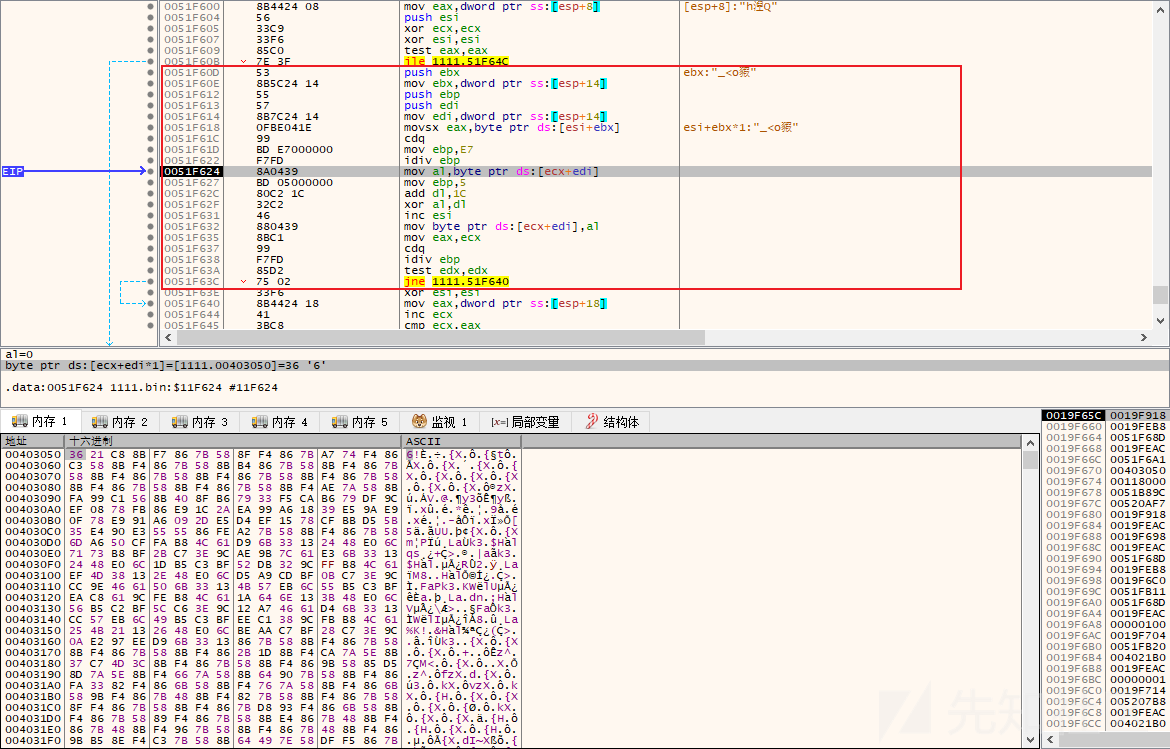The image size is (1170, 749).
Task: Switch to the 内存 3 dump tab
Action: point(199,421)
